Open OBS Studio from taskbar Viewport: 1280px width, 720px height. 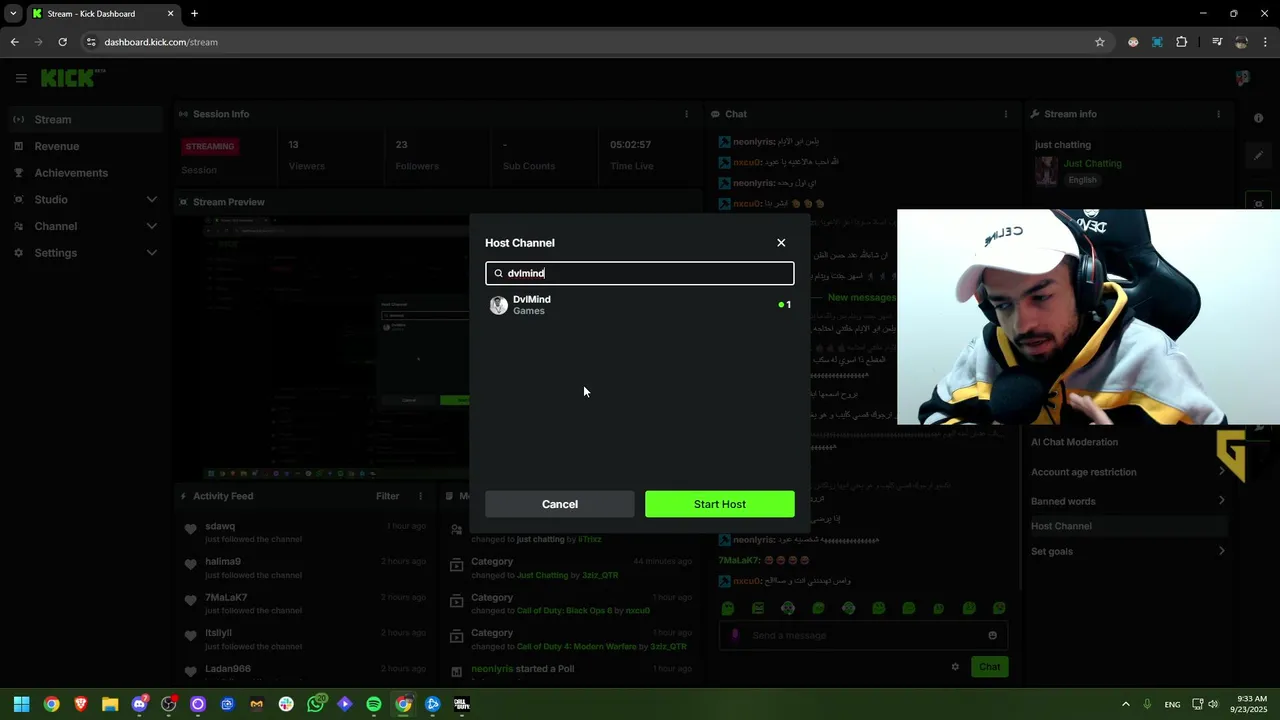[x=169, y=704]
